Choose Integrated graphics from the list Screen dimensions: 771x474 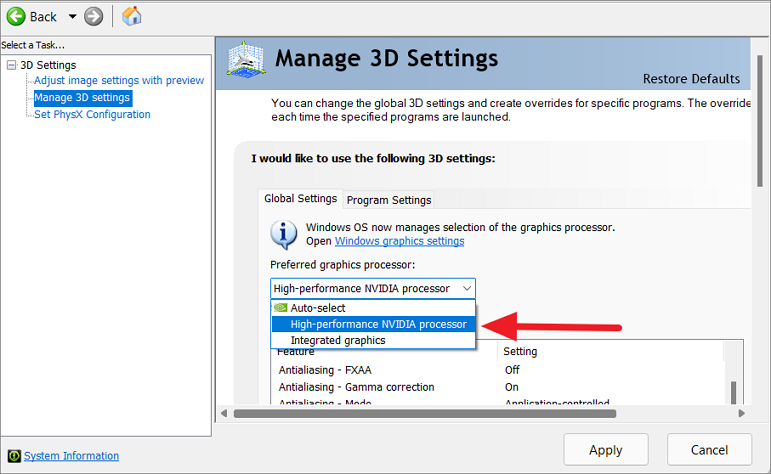tap(373, 340)
